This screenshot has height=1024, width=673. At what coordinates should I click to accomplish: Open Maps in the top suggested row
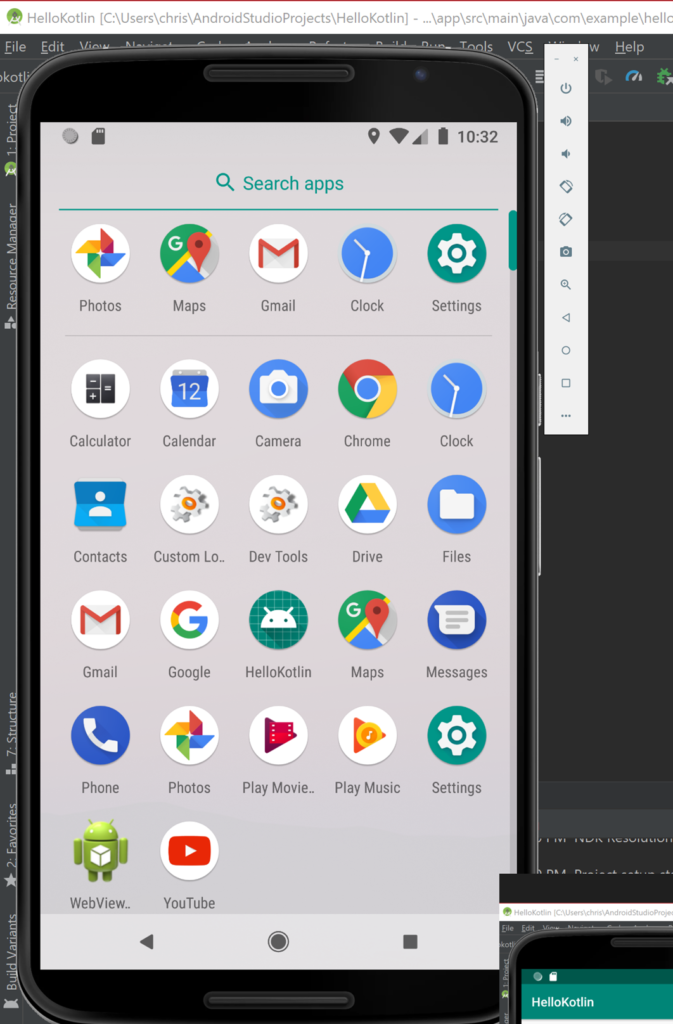[189, 253]
